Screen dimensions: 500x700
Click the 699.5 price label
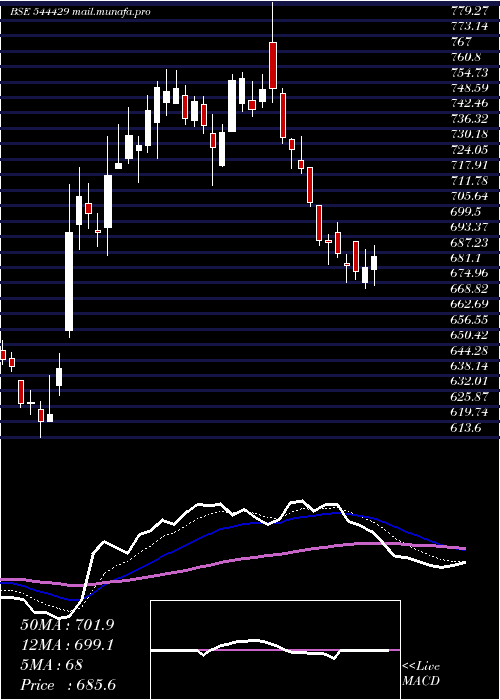pos(466,211)
